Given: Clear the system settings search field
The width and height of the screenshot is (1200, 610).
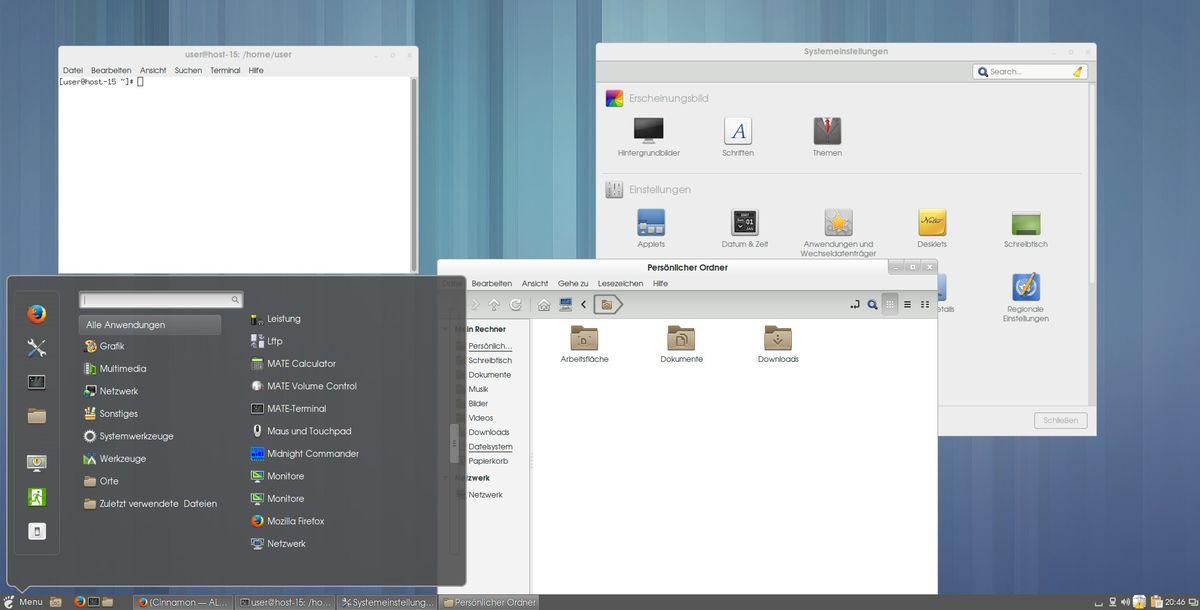Looking at the screenshot, I should pos(1077,72).
